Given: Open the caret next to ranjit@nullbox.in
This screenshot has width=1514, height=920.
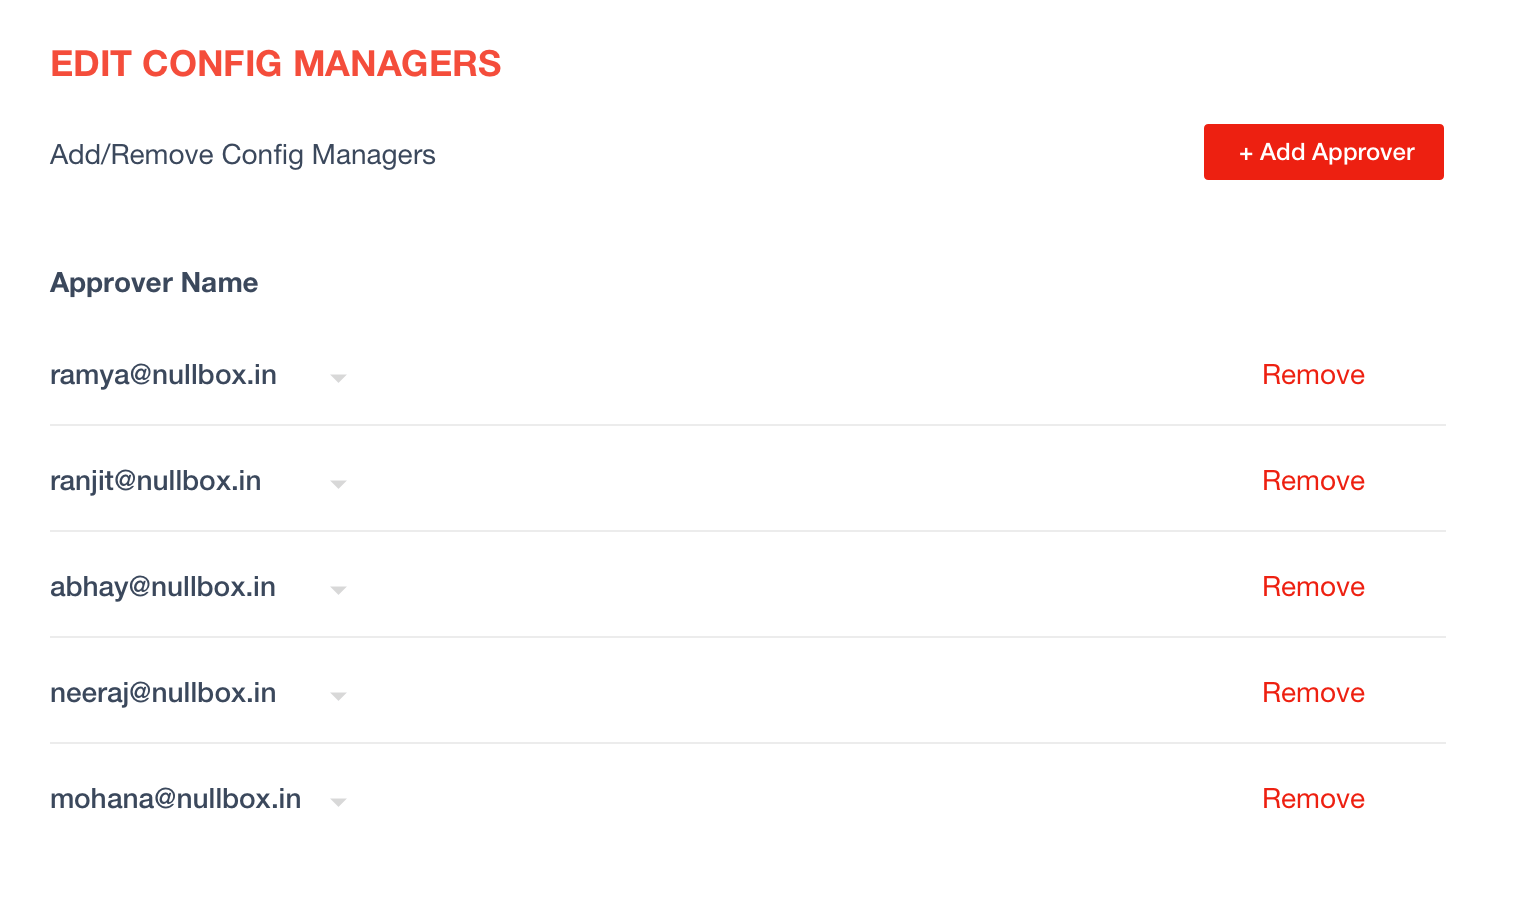Looking at the screenshot, I should 338,484.
